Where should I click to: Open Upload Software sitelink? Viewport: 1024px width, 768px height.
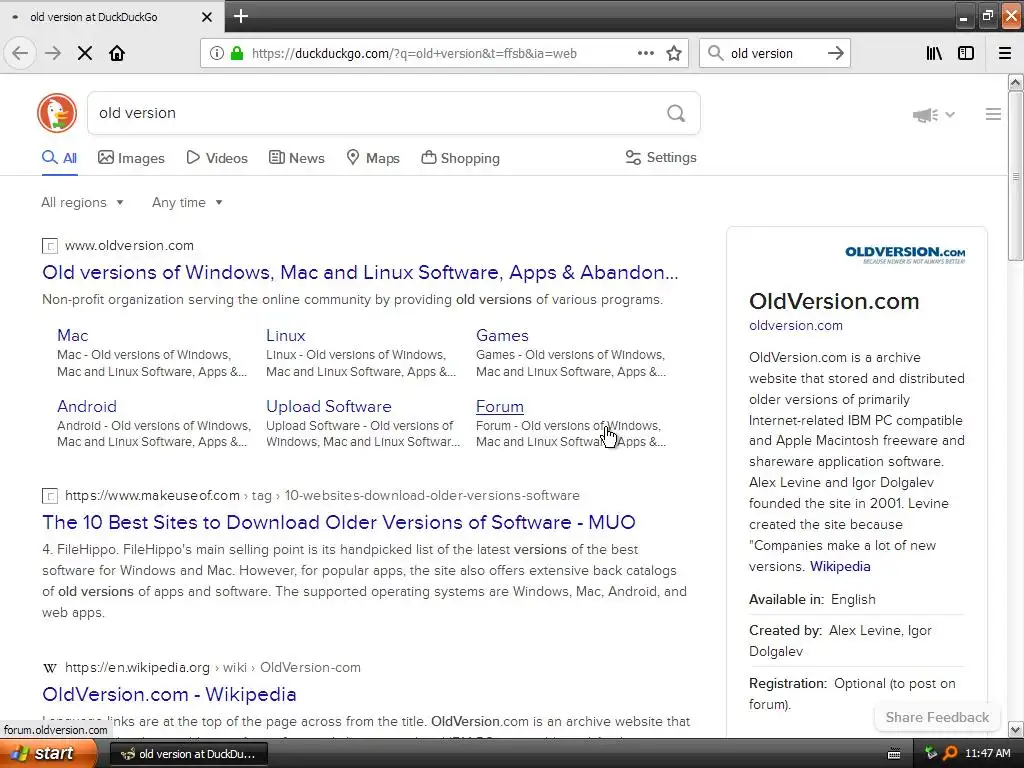328,406
